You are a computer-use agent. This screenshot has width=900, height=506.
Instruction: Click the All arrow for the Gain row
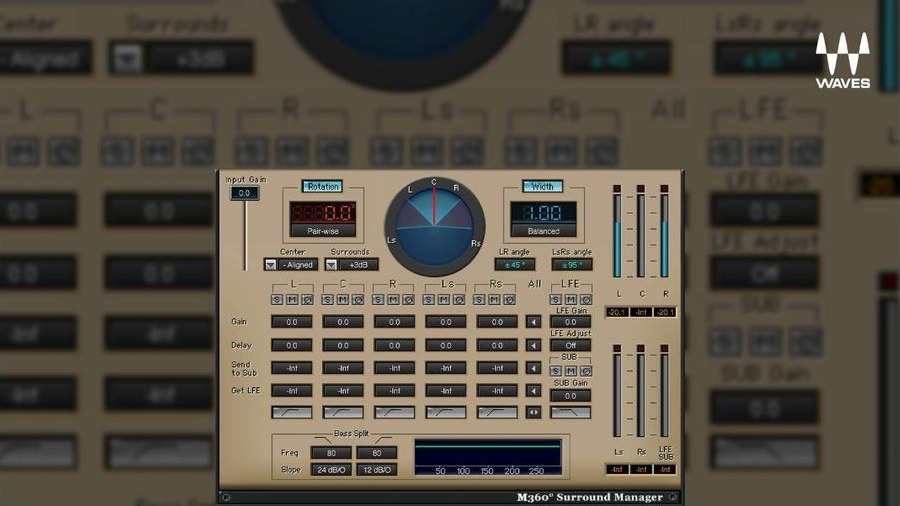533,322
